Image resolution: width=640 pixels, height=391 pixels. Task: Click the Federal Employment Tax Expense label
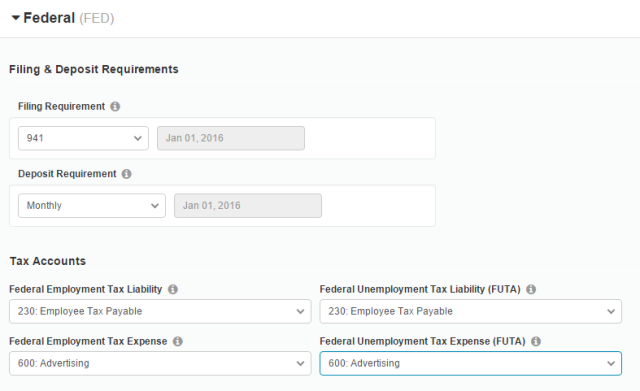click(x=88, y=341)
